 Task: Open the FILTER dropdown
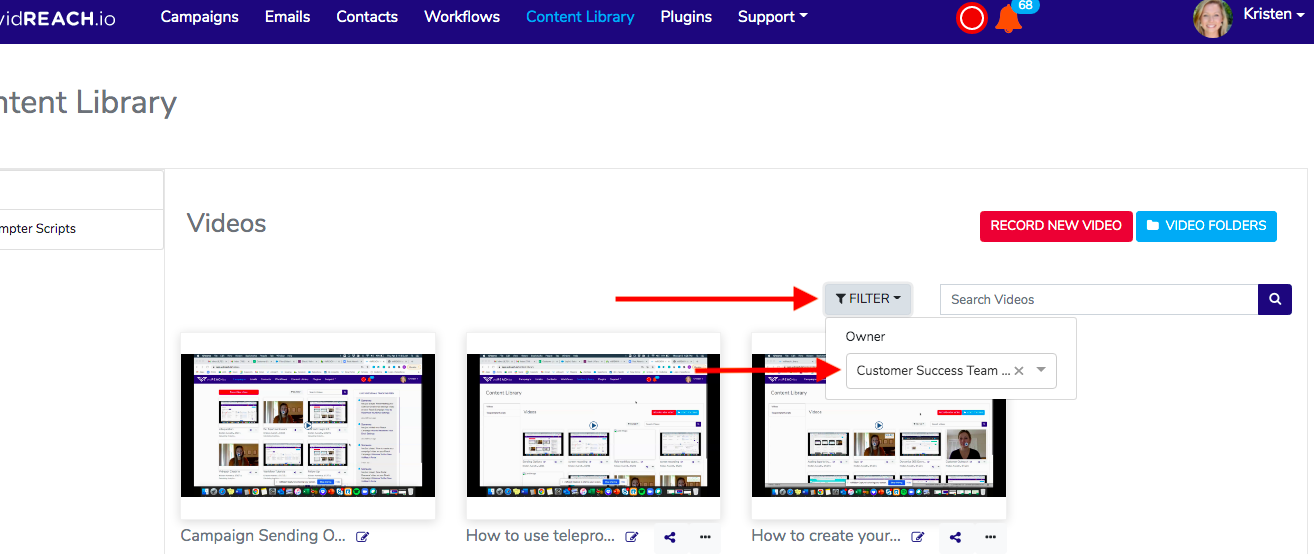click(867, 299)
